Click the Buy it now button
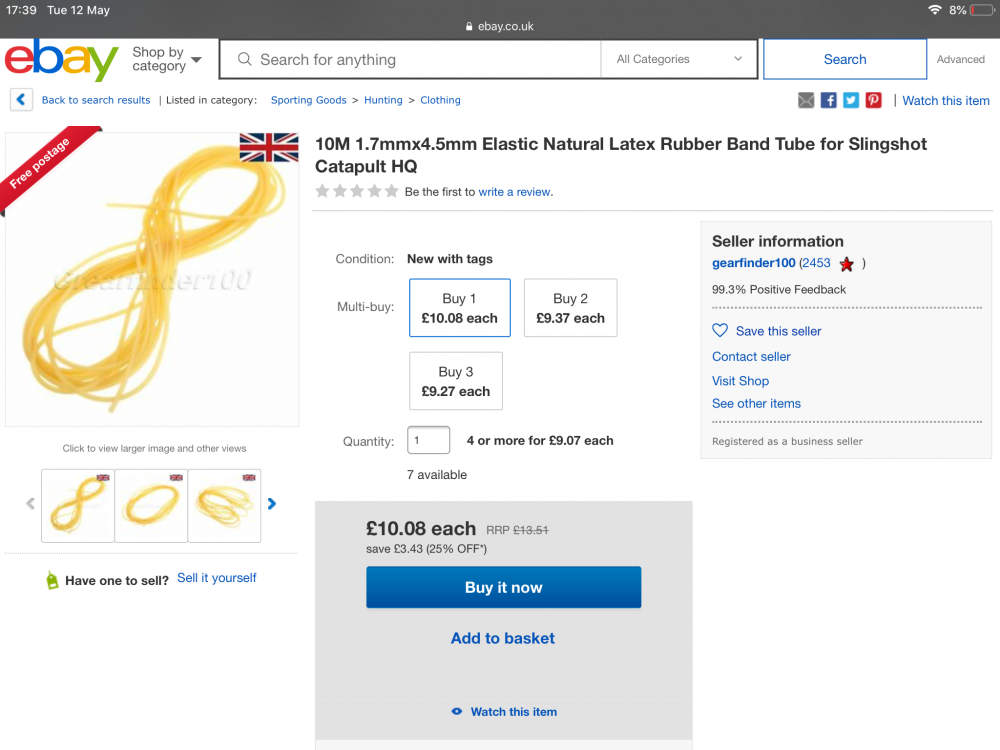 point(504,587)
